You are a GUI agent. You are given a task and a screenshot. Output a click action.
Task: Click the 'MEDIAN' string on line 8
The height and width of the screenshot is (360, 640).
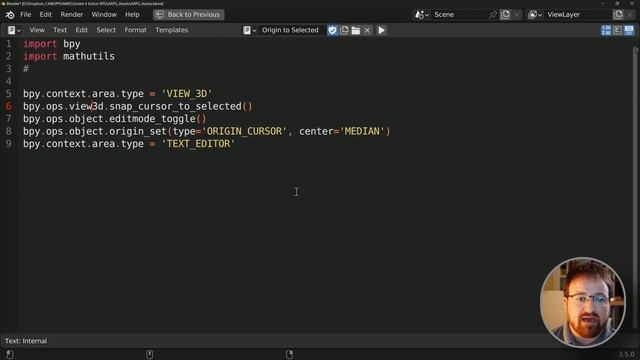pyautogui.click(x=362, y=131)
